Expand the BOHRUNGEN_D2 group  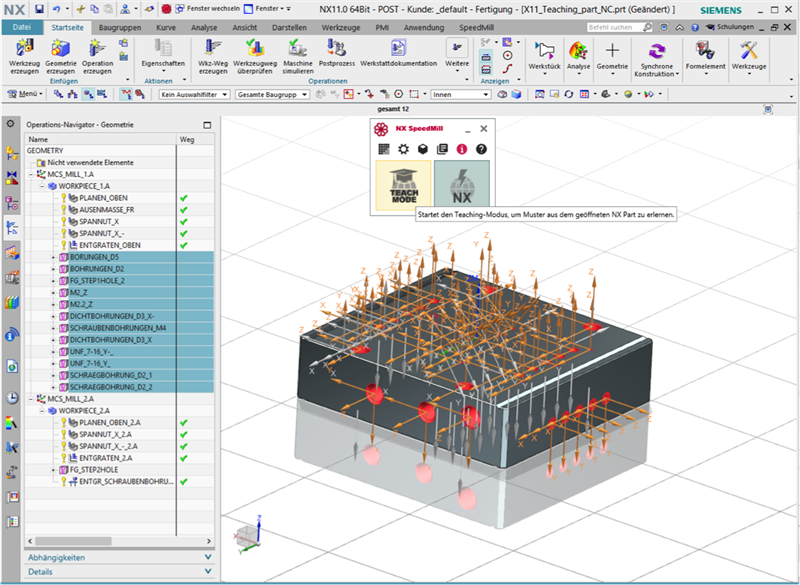pos(54,270)
